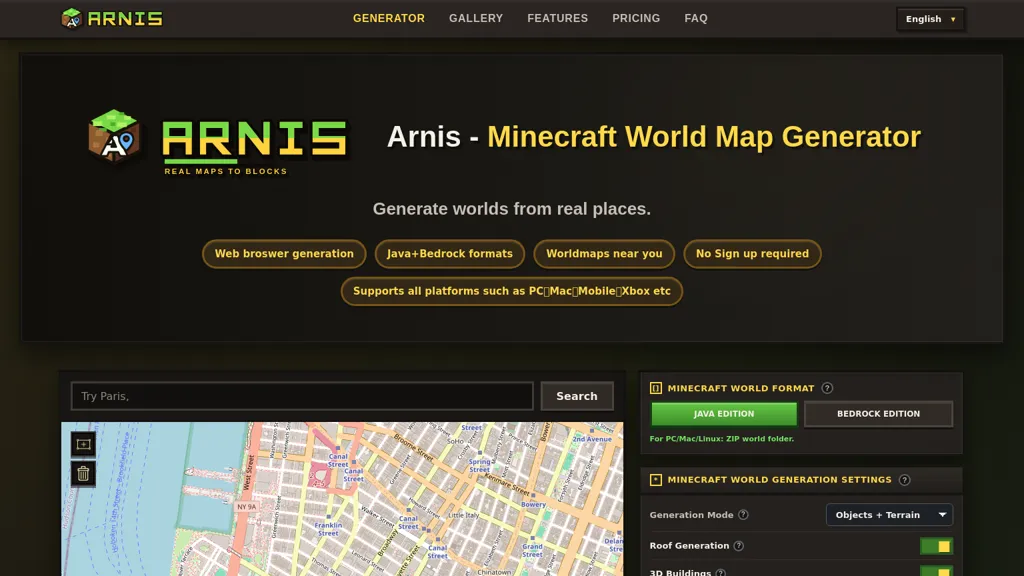The image size is (1024, 576).
Task: Select Bedrock Edition world format
Action: point(878,414)
